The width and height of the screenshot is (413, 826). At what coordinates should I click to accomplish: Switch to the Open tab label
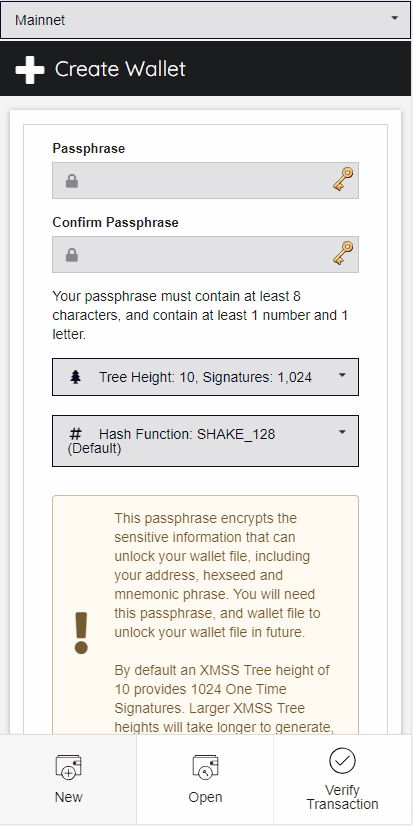205,798
